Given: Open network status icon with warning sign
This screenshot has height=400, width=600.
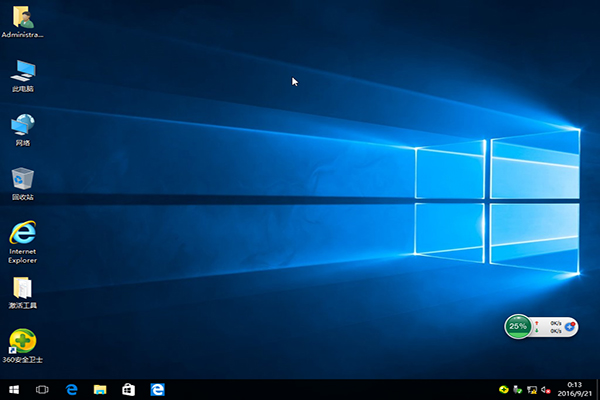Looking at the screenshot, I should pyautogui.click(x=532, y=388).
